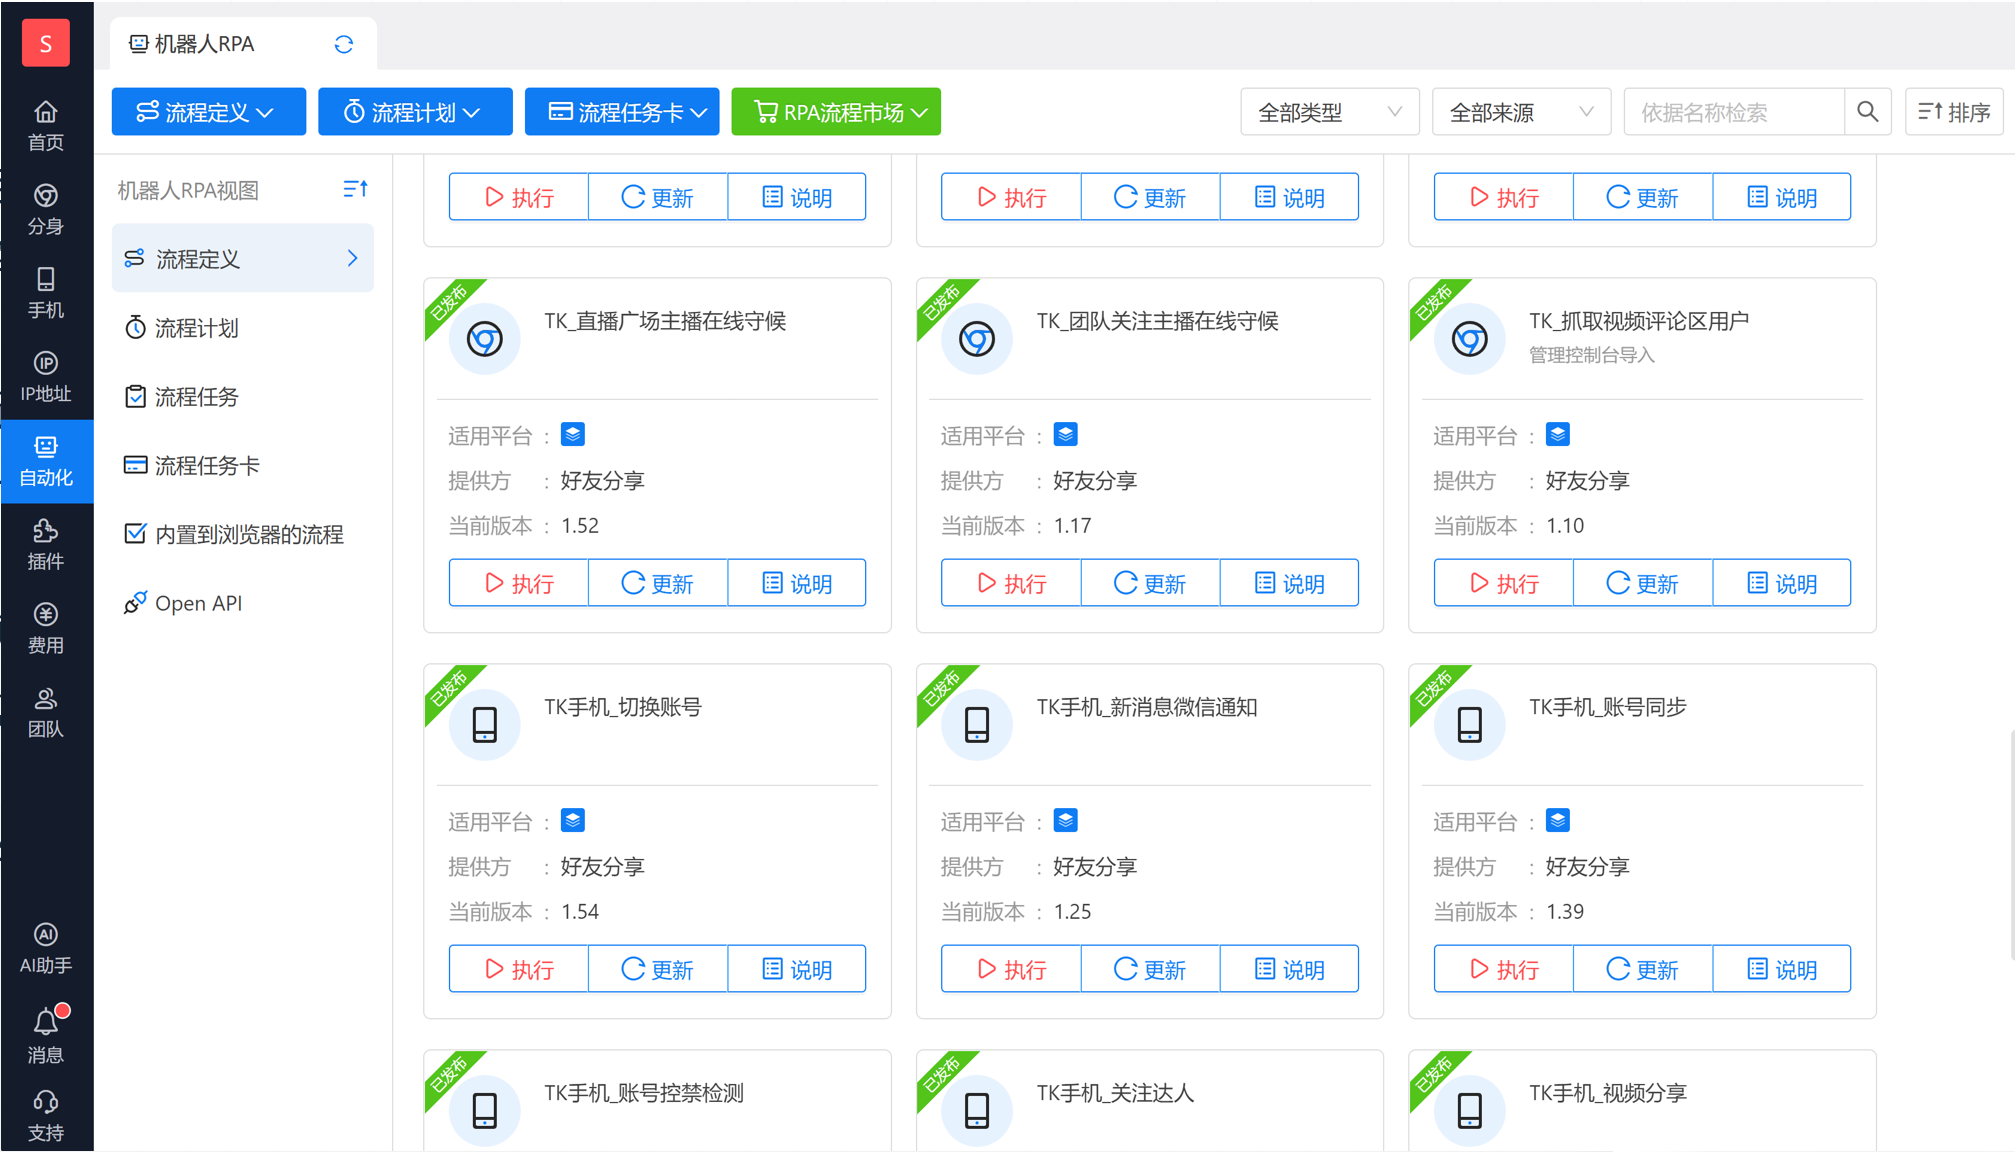Image resolution: width=2015 pixels, height=1152 pixels.
Task: Collapse the 机器人RPA视图 sort icon
Action: 355,189
